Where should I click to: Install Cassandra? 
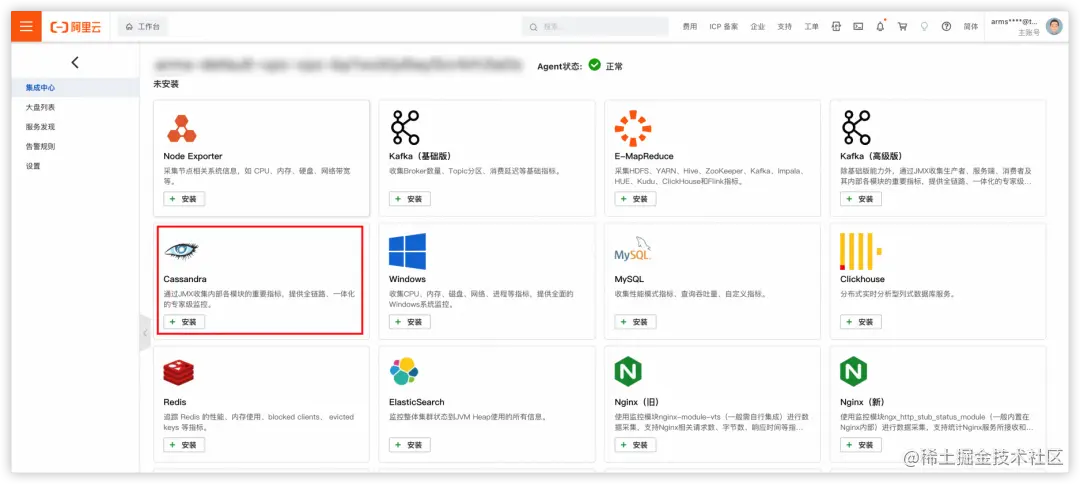(x=184, y=322)
